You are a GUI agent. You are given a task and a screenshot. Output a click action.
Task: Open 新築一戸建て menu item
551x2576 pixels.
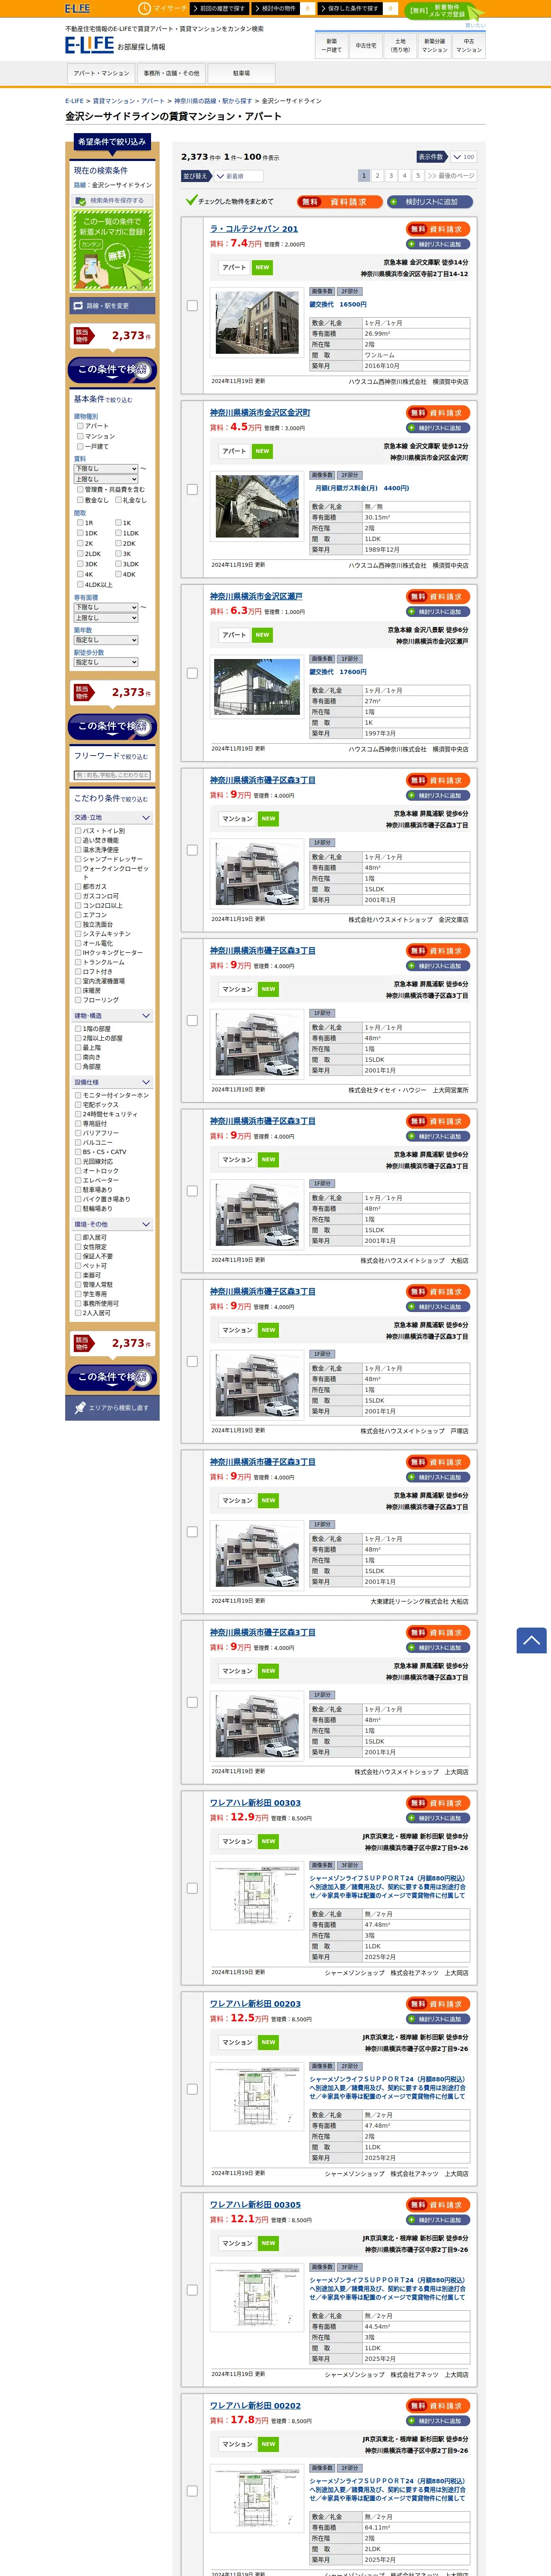coord(332,45)
